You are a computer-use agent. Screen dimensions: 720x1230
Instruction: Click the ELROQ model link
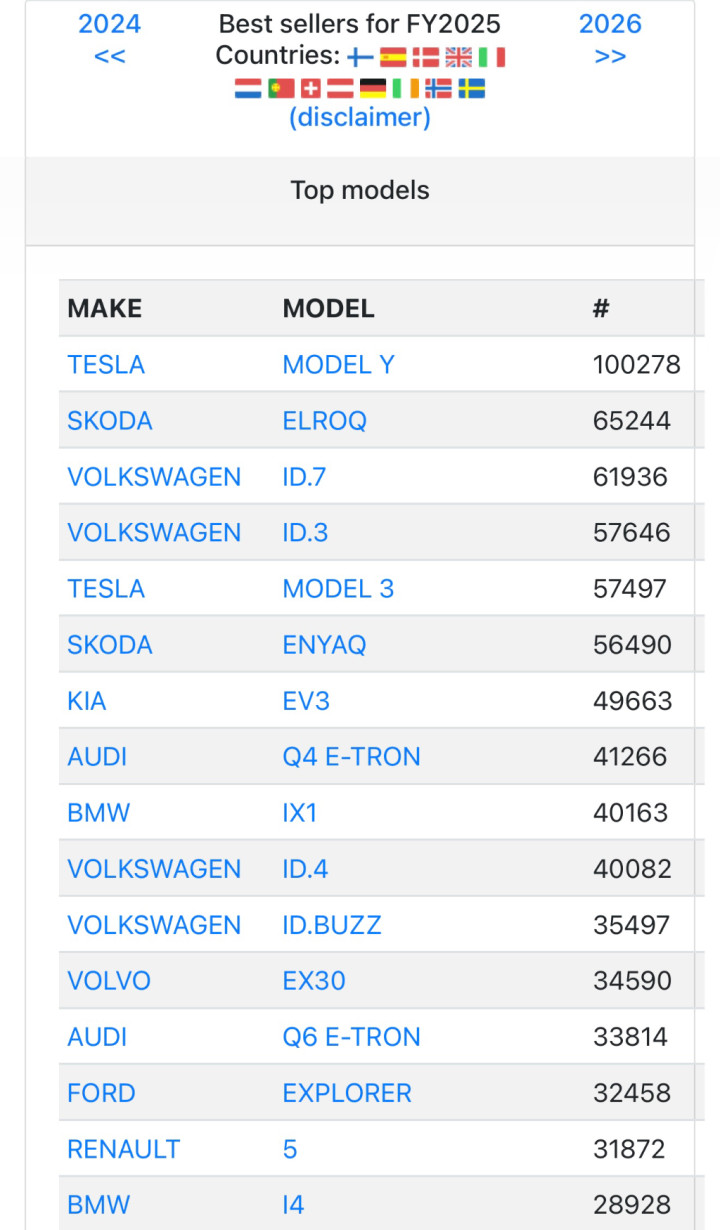324,421
